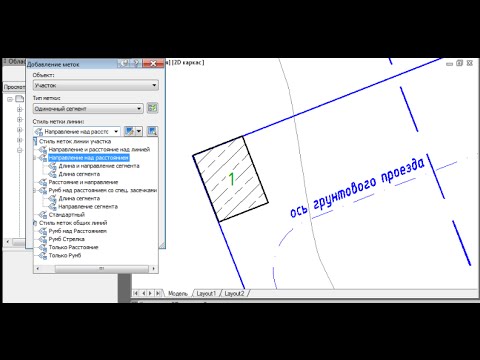Click the previous layout tab arrow
This screenshot has height=360, width=480.
point(144,293)
